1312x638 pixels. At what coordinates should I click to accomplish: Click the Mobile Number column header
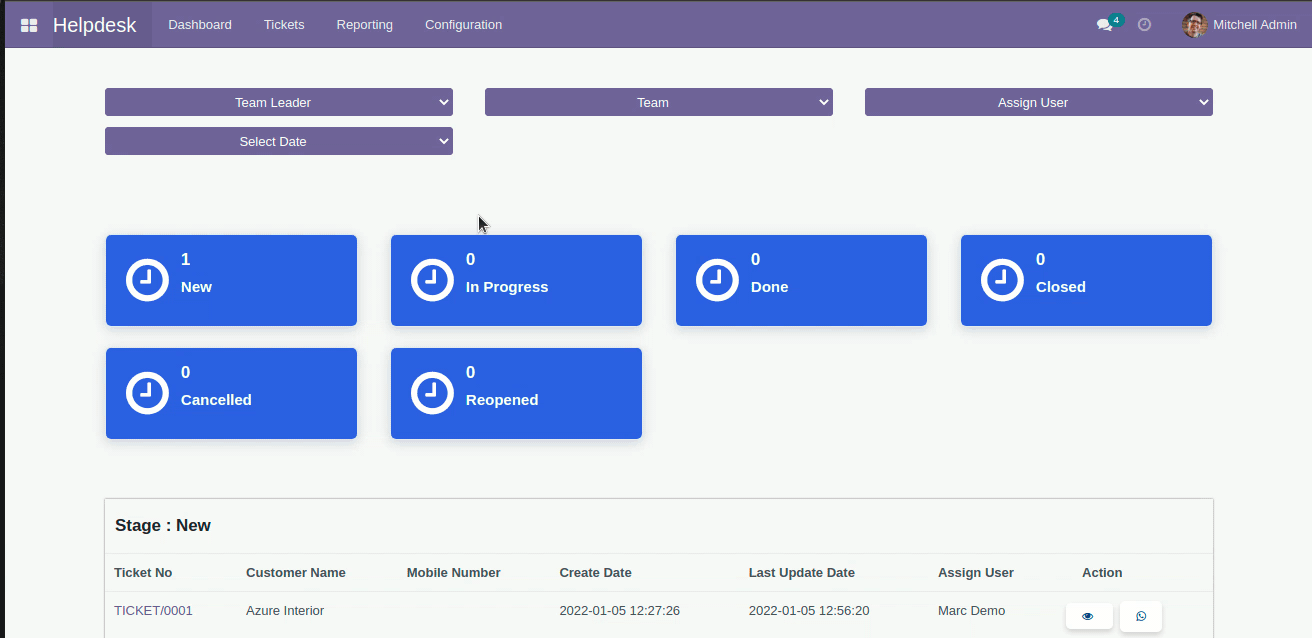click(454, 573)
